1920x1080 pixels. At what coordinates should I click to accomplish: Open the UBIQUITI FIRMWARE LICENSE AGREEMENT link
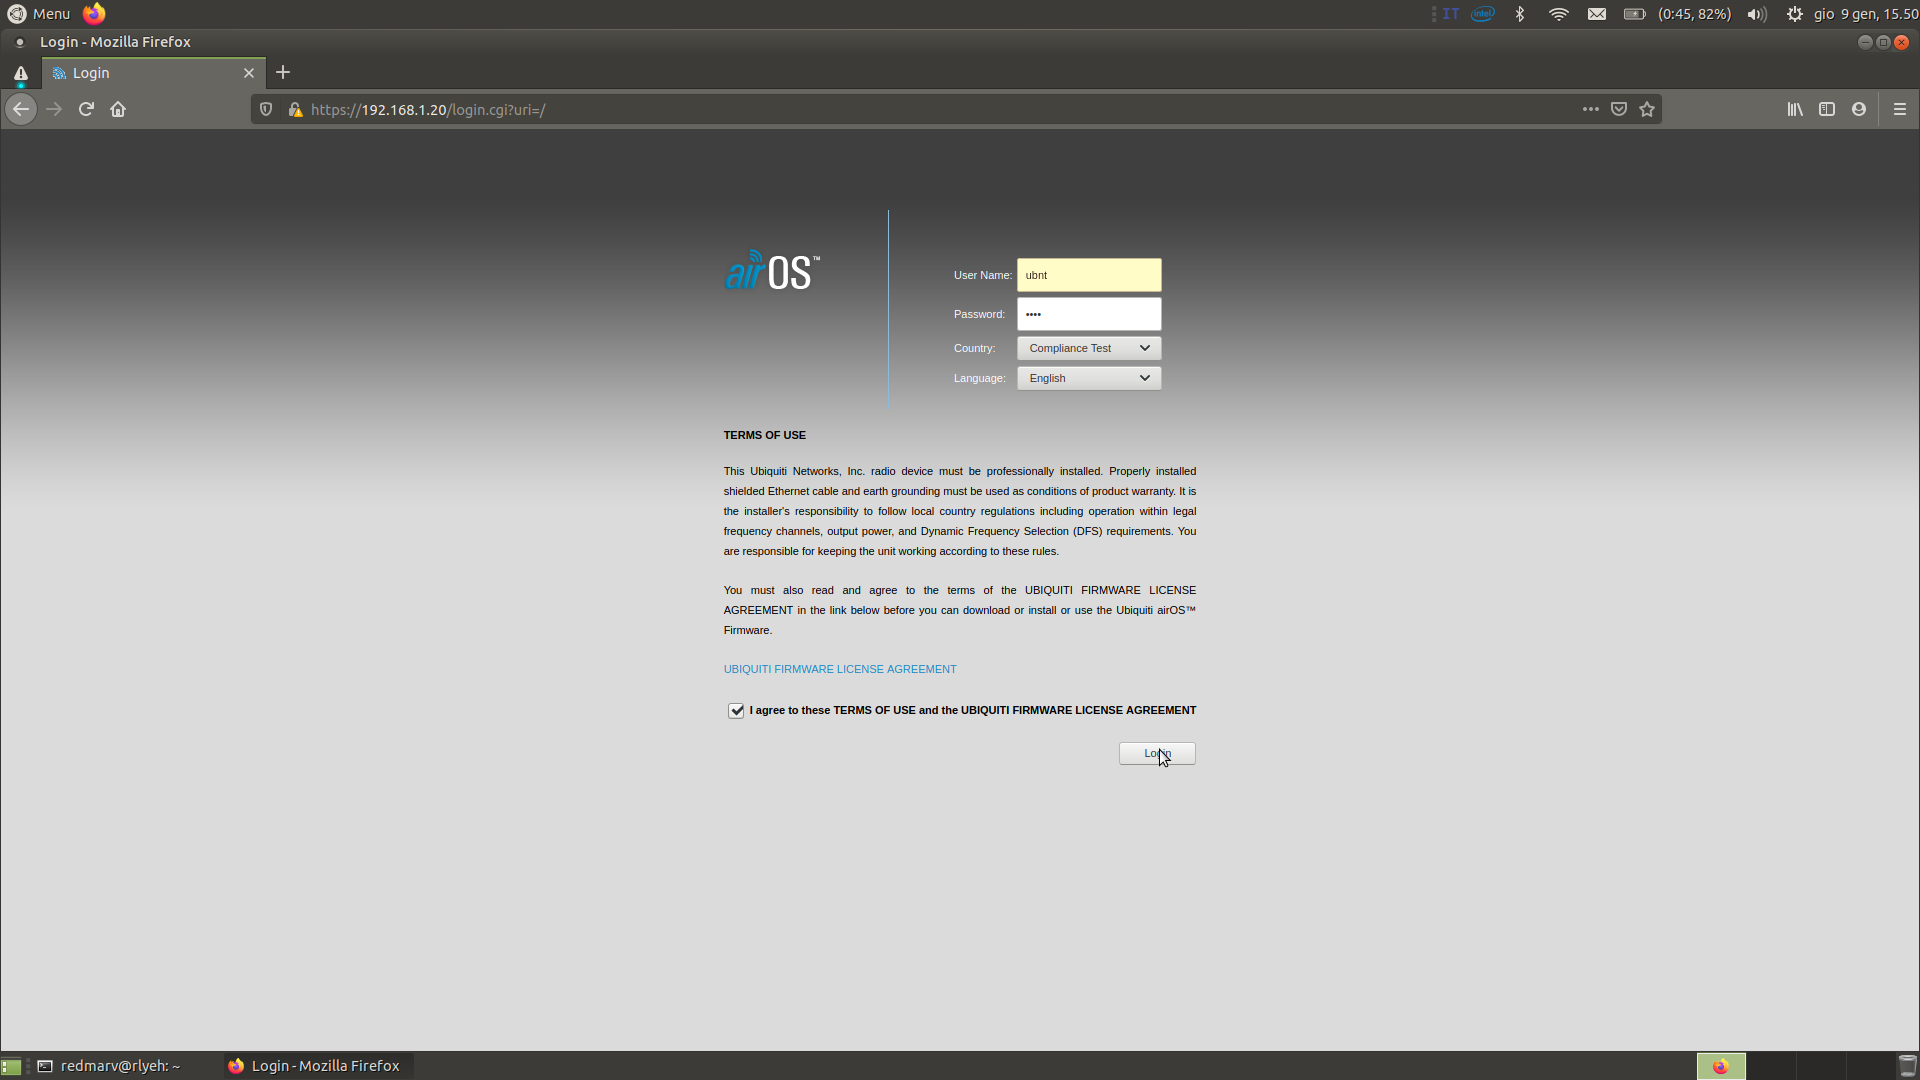tap(840, 669)
